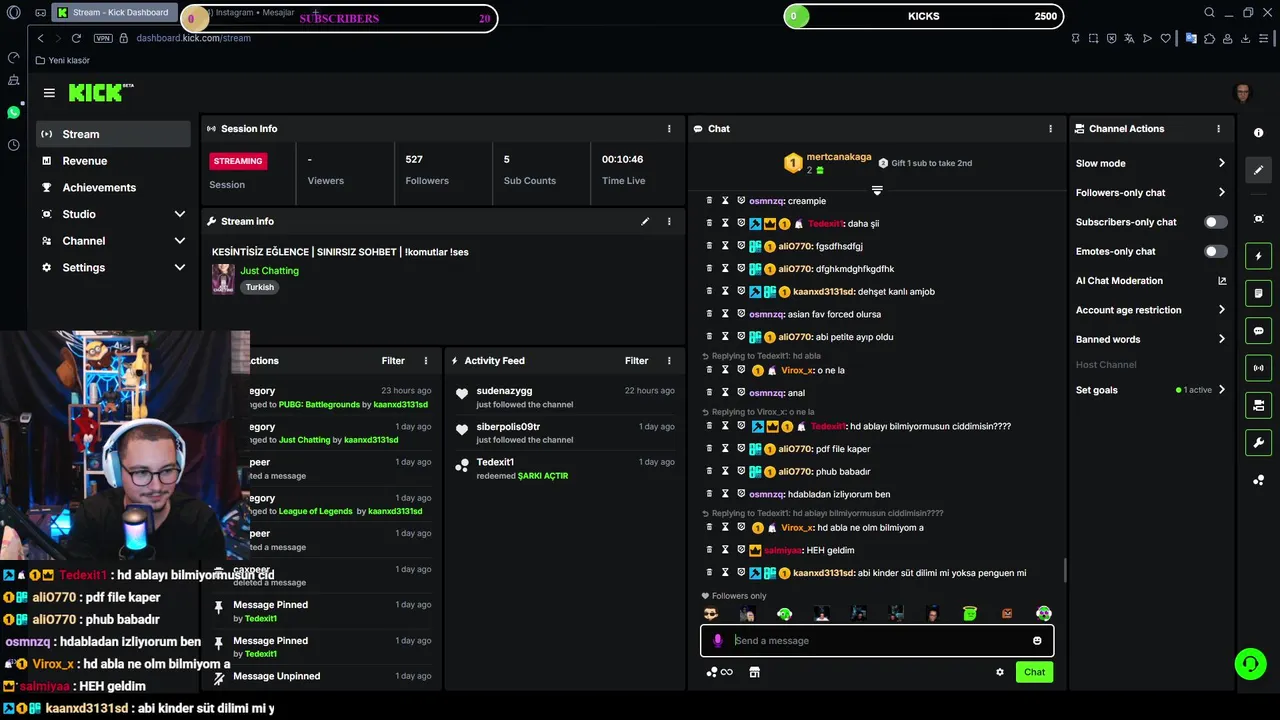Image resolution: width=1280 pixels, height=720 pixels.
Task: Open the shop icon below chat input
Action: (754, 672)
